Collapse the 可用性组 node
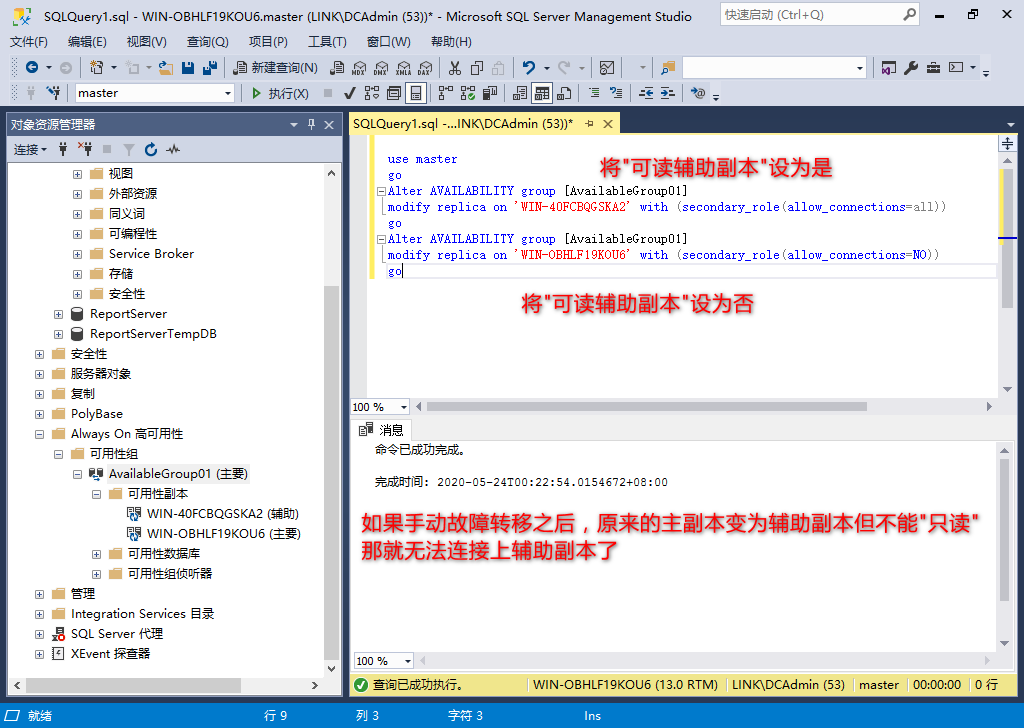Screen dimensions: 1024x728 pyautogui.click(x=58, y=454)
